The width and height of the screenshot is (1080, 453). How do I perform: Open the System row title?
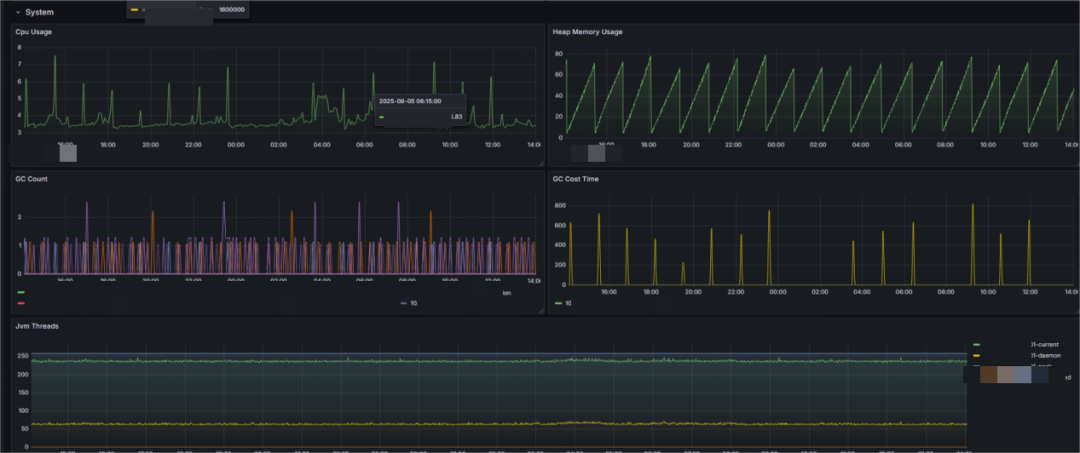39,12
